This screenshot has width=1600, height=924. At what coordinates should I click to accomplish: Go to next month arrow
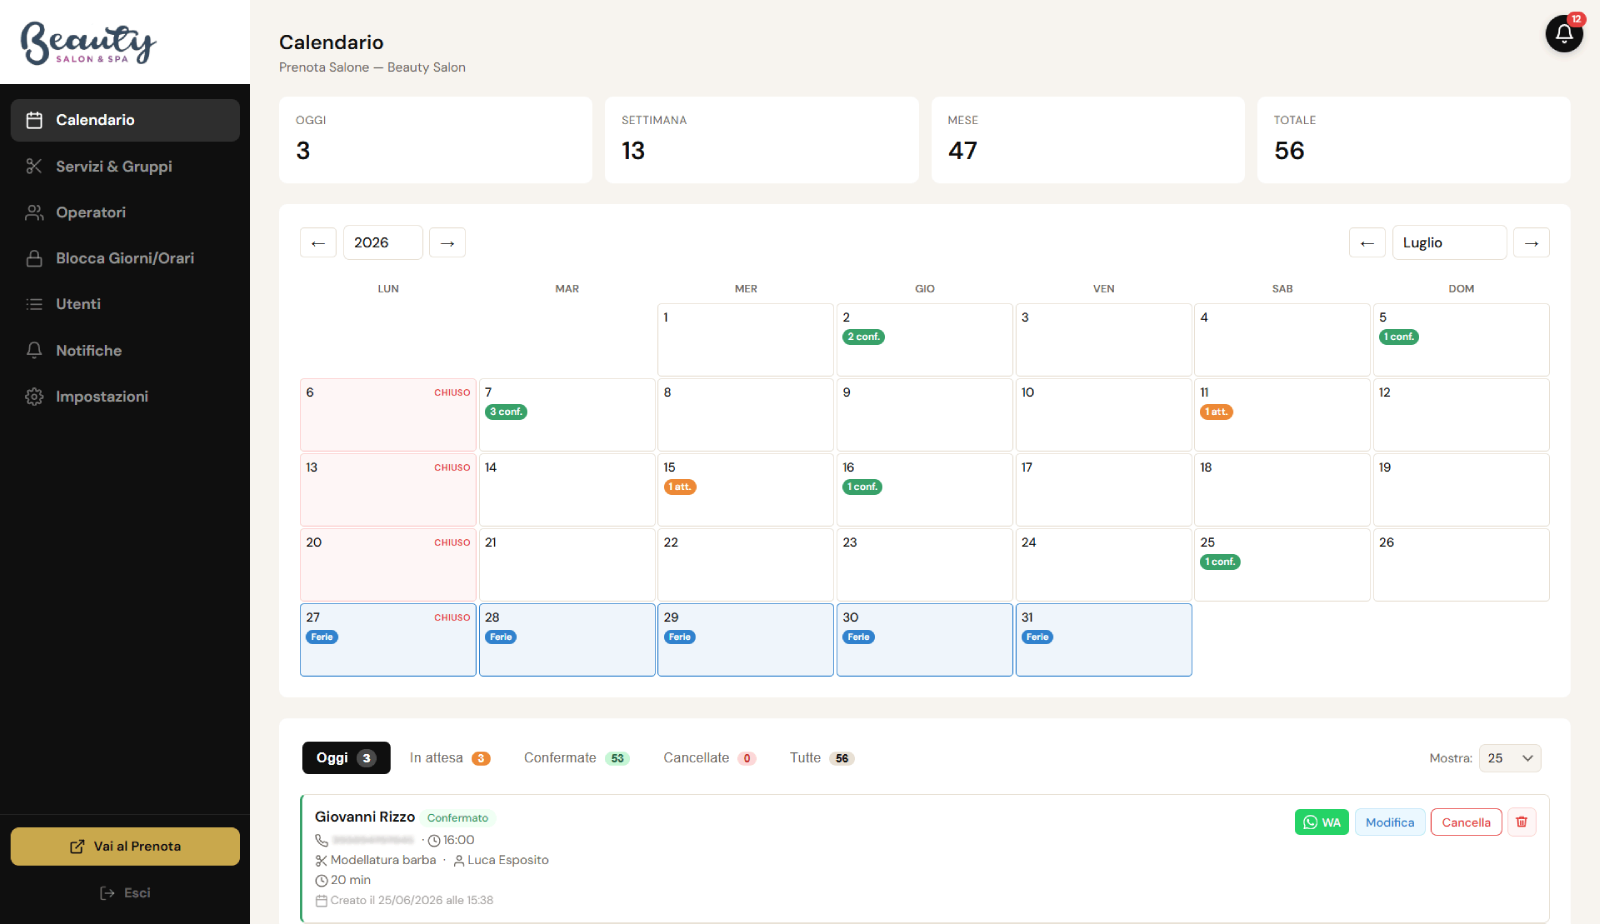(1531, 243)
